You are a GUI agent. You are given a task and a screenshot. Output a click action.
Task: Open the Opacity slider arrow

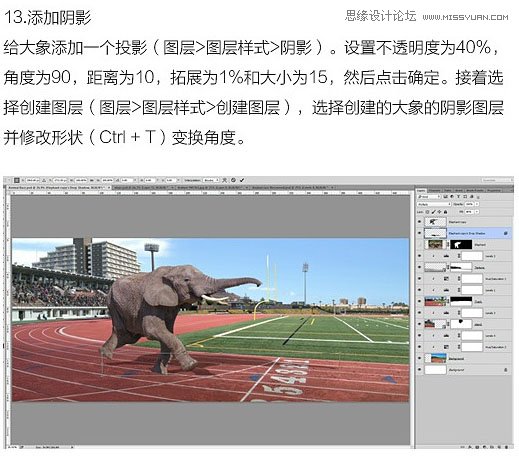click(x=477, y=204)
